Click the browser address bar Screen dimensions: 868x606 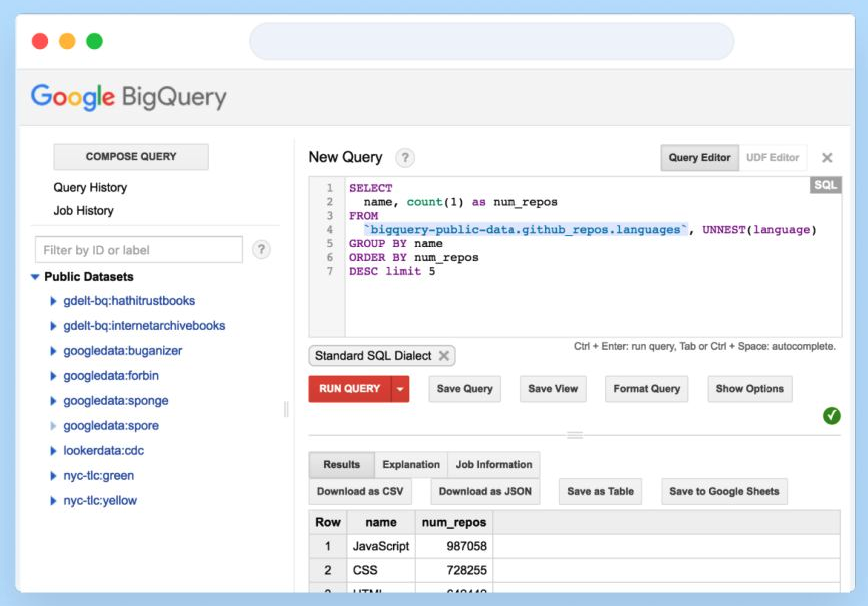click(x=492, y=41)
